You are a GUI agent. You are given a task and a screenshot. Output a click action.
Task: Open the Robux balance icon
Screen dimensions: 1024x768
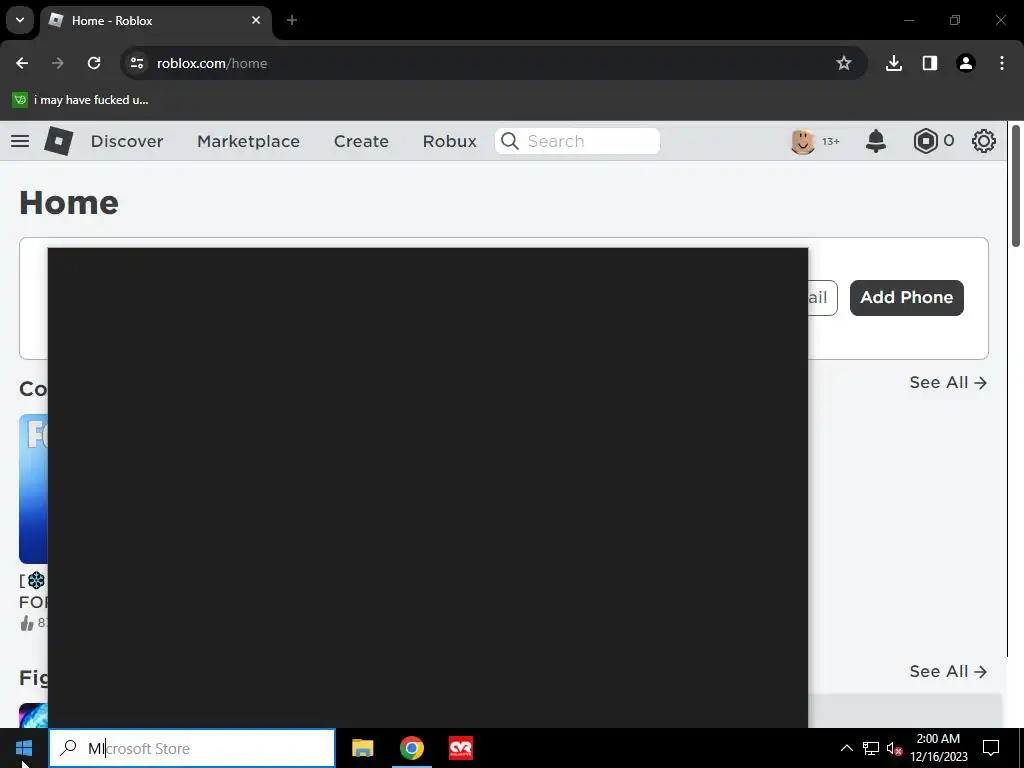925,141
